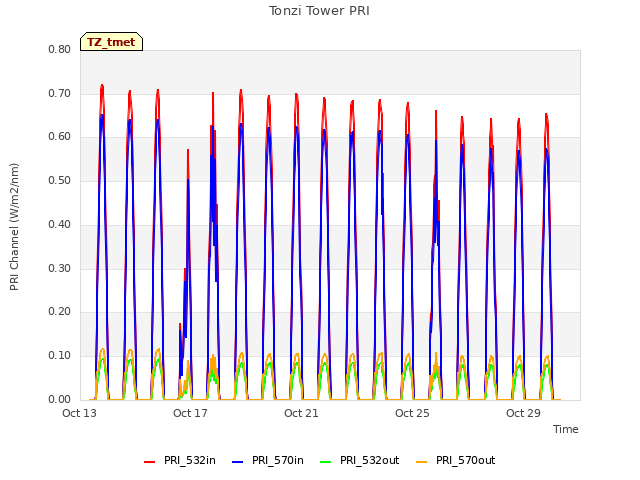Click the Oct 25 x-axis tick label

pyautogui.click(x=412, y=413)
